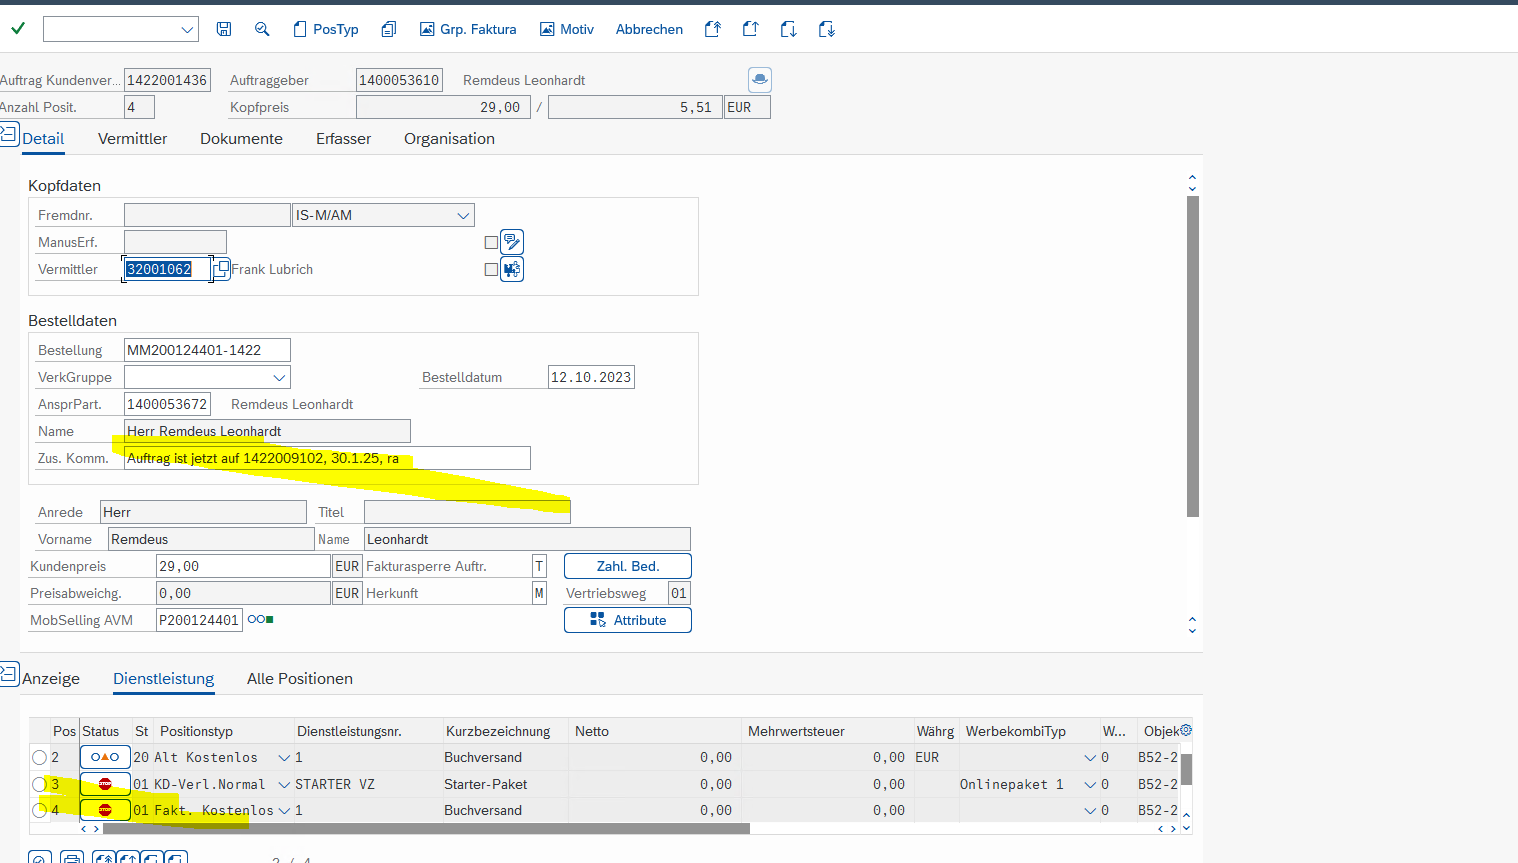This screenshot has height=863, width=1518.
Task: Click the table settings gear icon
Action: pos(1186,731)
